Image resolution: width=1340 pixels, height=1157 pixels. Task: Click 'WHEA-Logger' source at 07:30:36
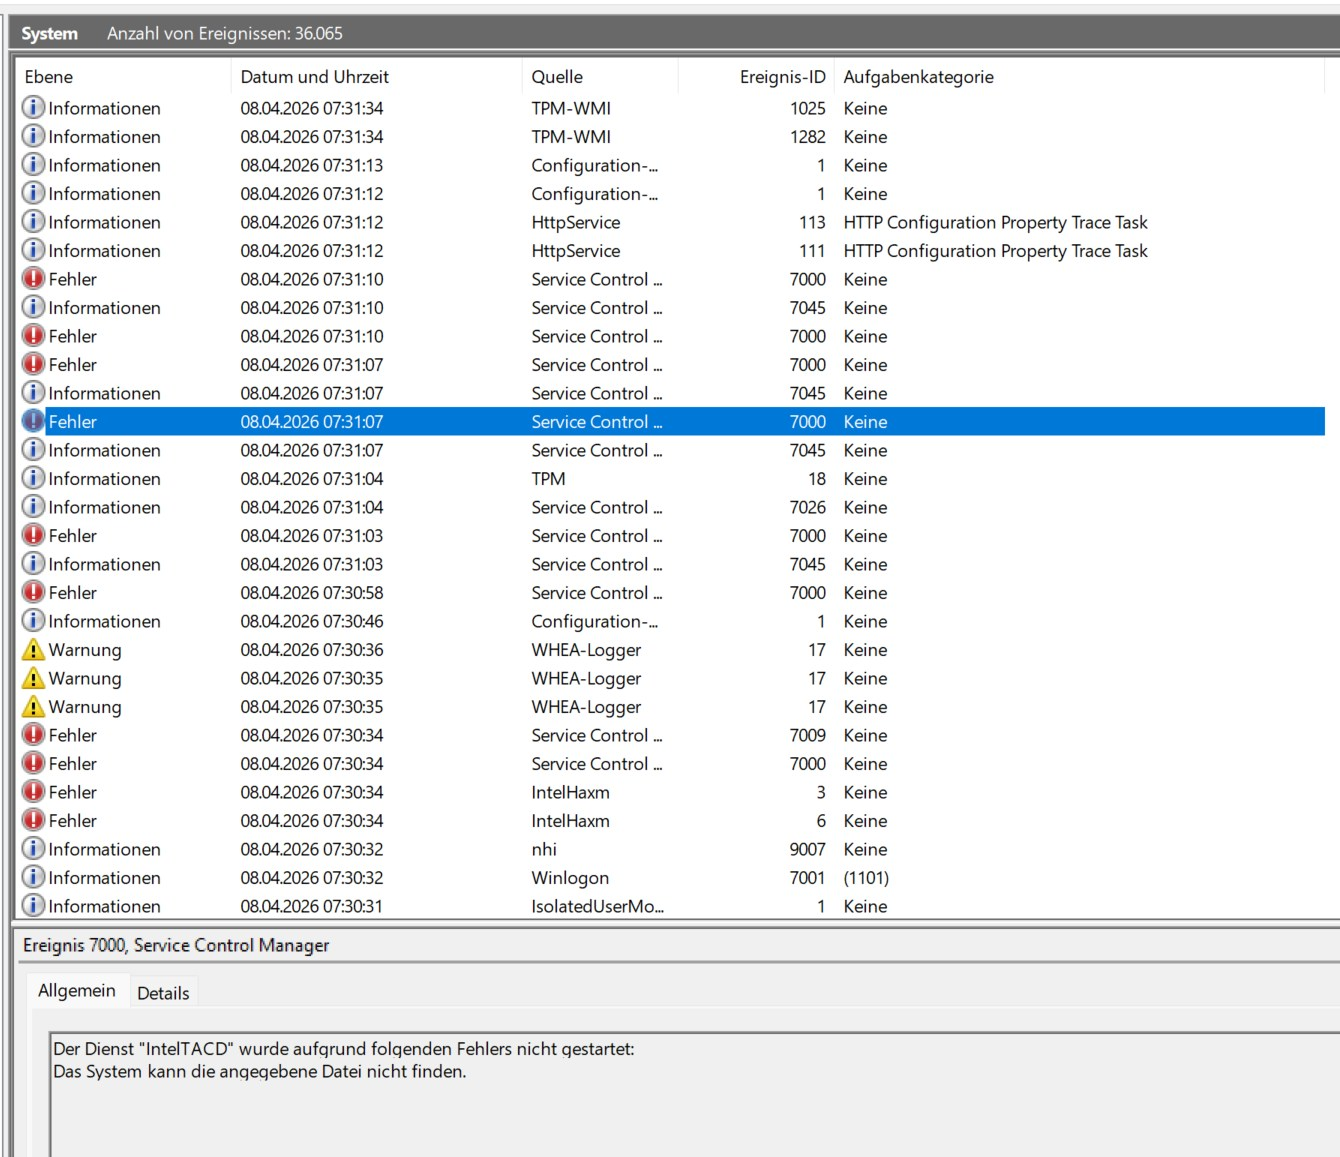pos(586,650)
